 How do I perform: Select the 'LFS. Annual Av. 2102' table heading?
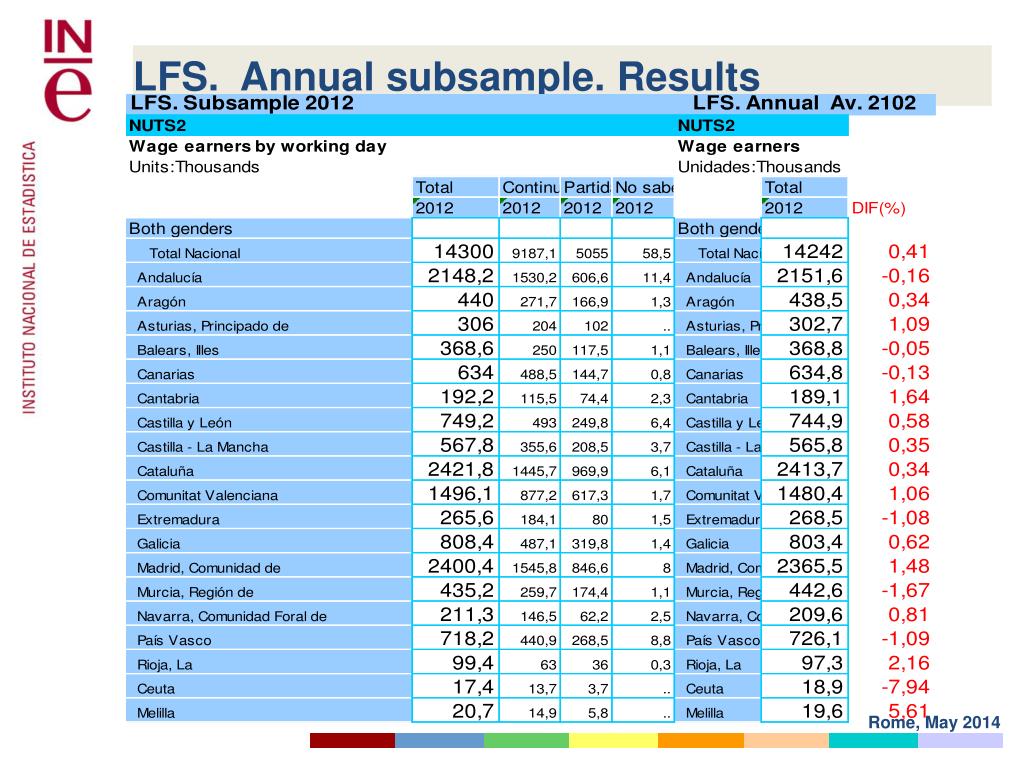(805, 103)
